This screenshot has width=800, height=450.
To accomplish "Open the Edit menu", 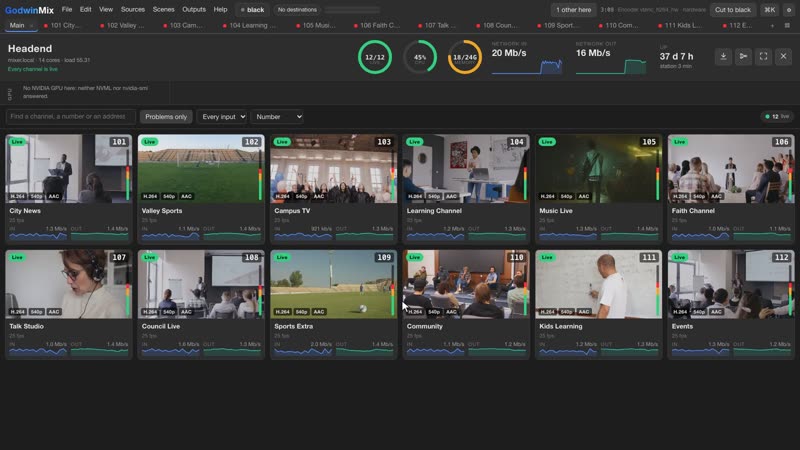I will click(86, 10).
